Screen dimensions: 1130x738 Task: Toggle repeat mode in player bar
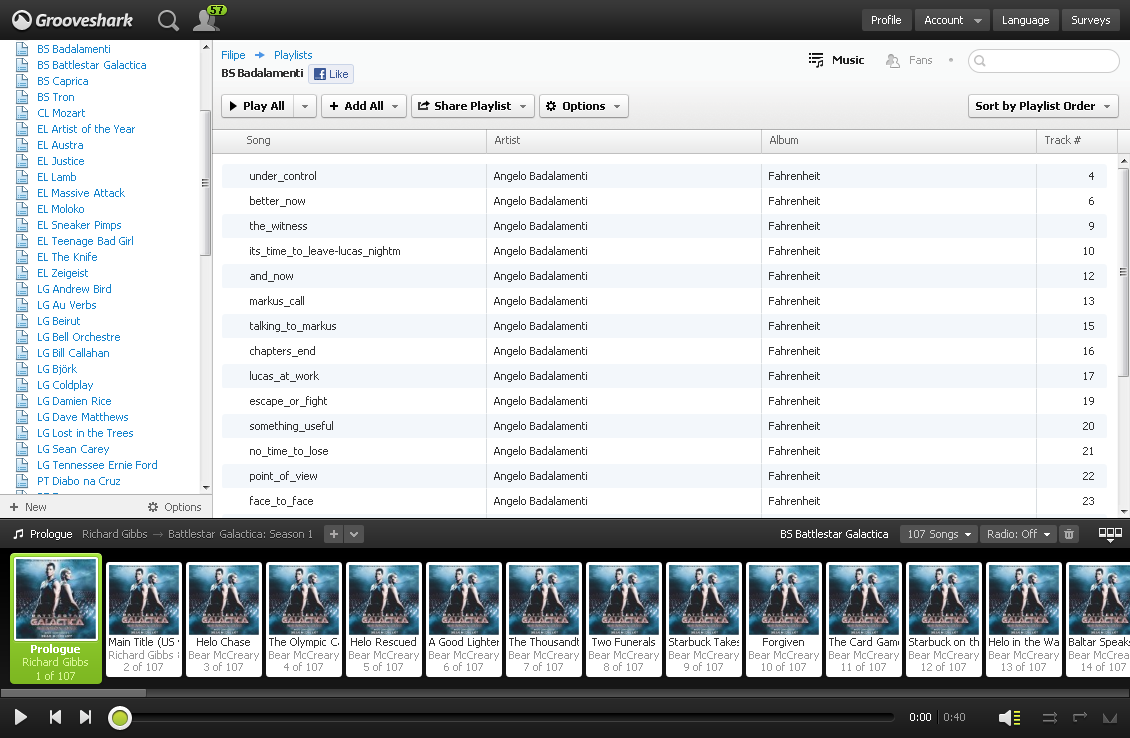pos(1080,717)
